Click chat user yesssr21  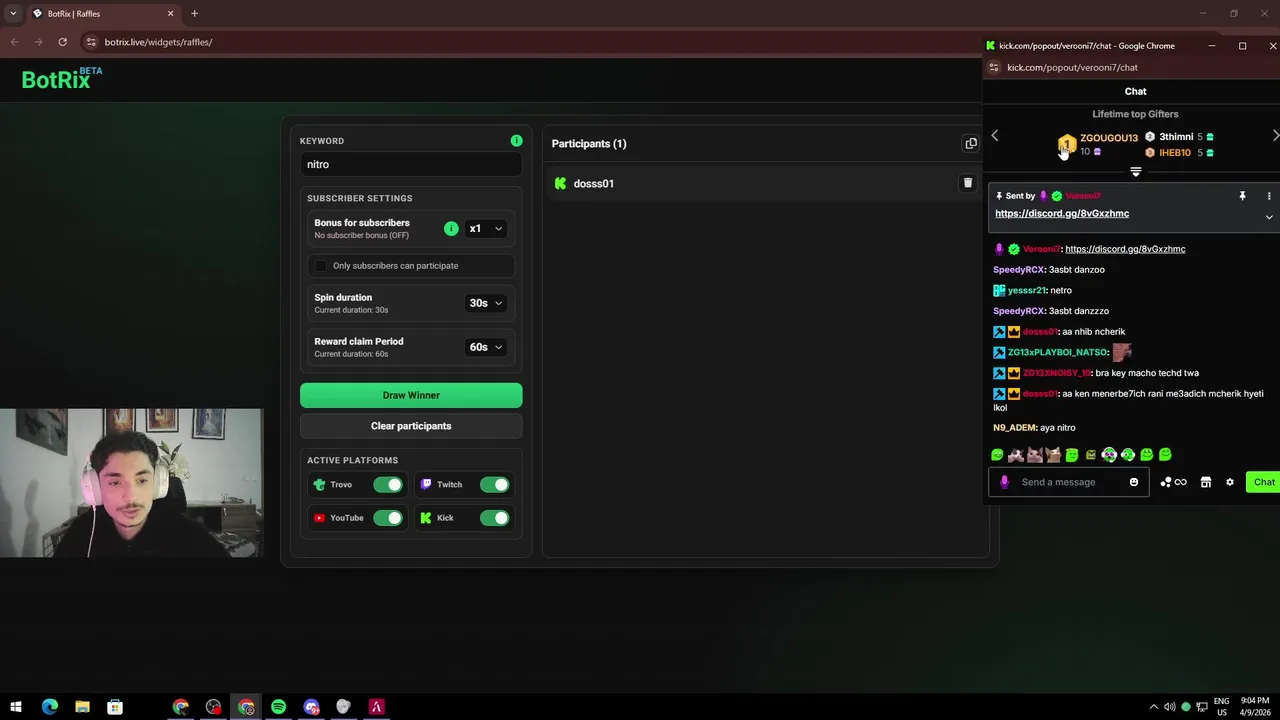pos(1026,291)
